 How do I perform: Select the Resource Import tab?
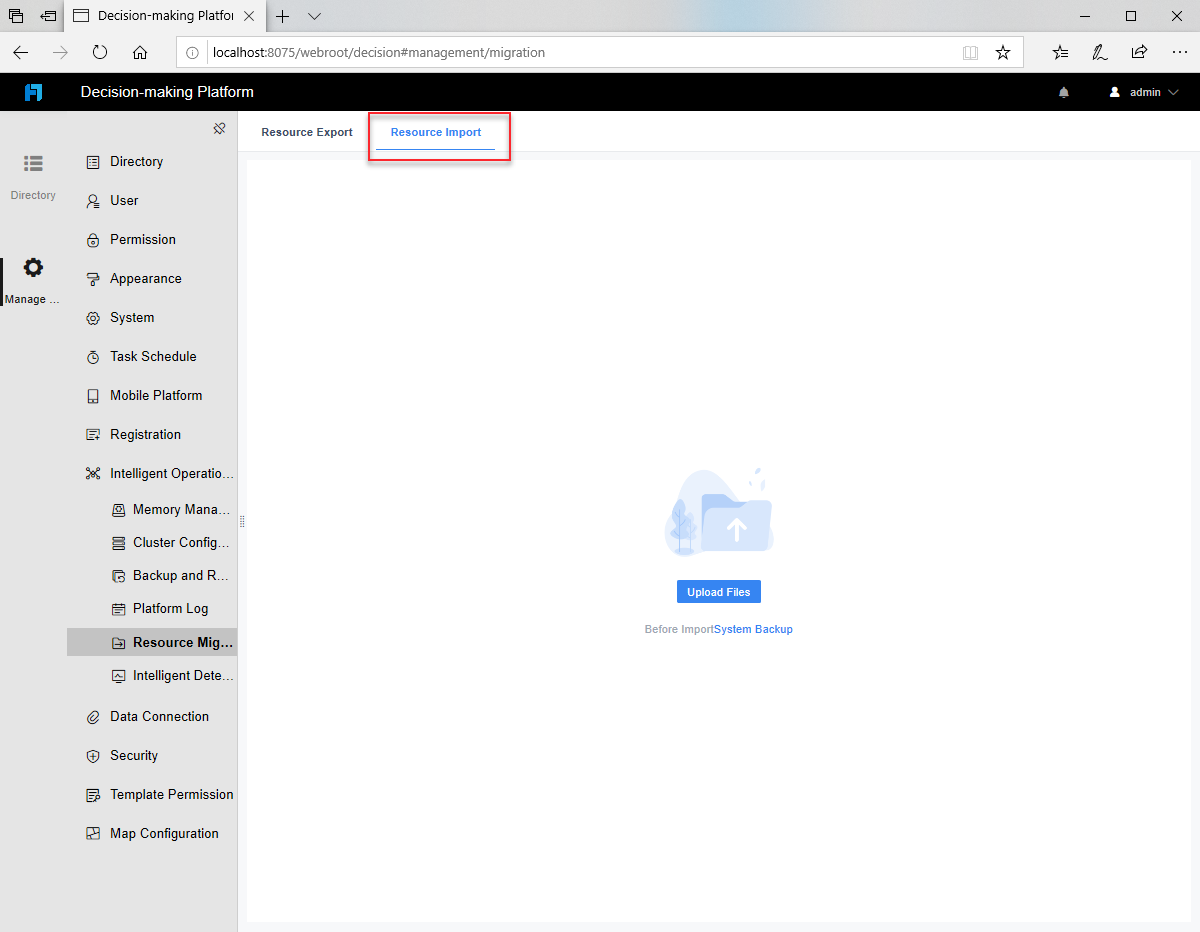tap(435, 131)
